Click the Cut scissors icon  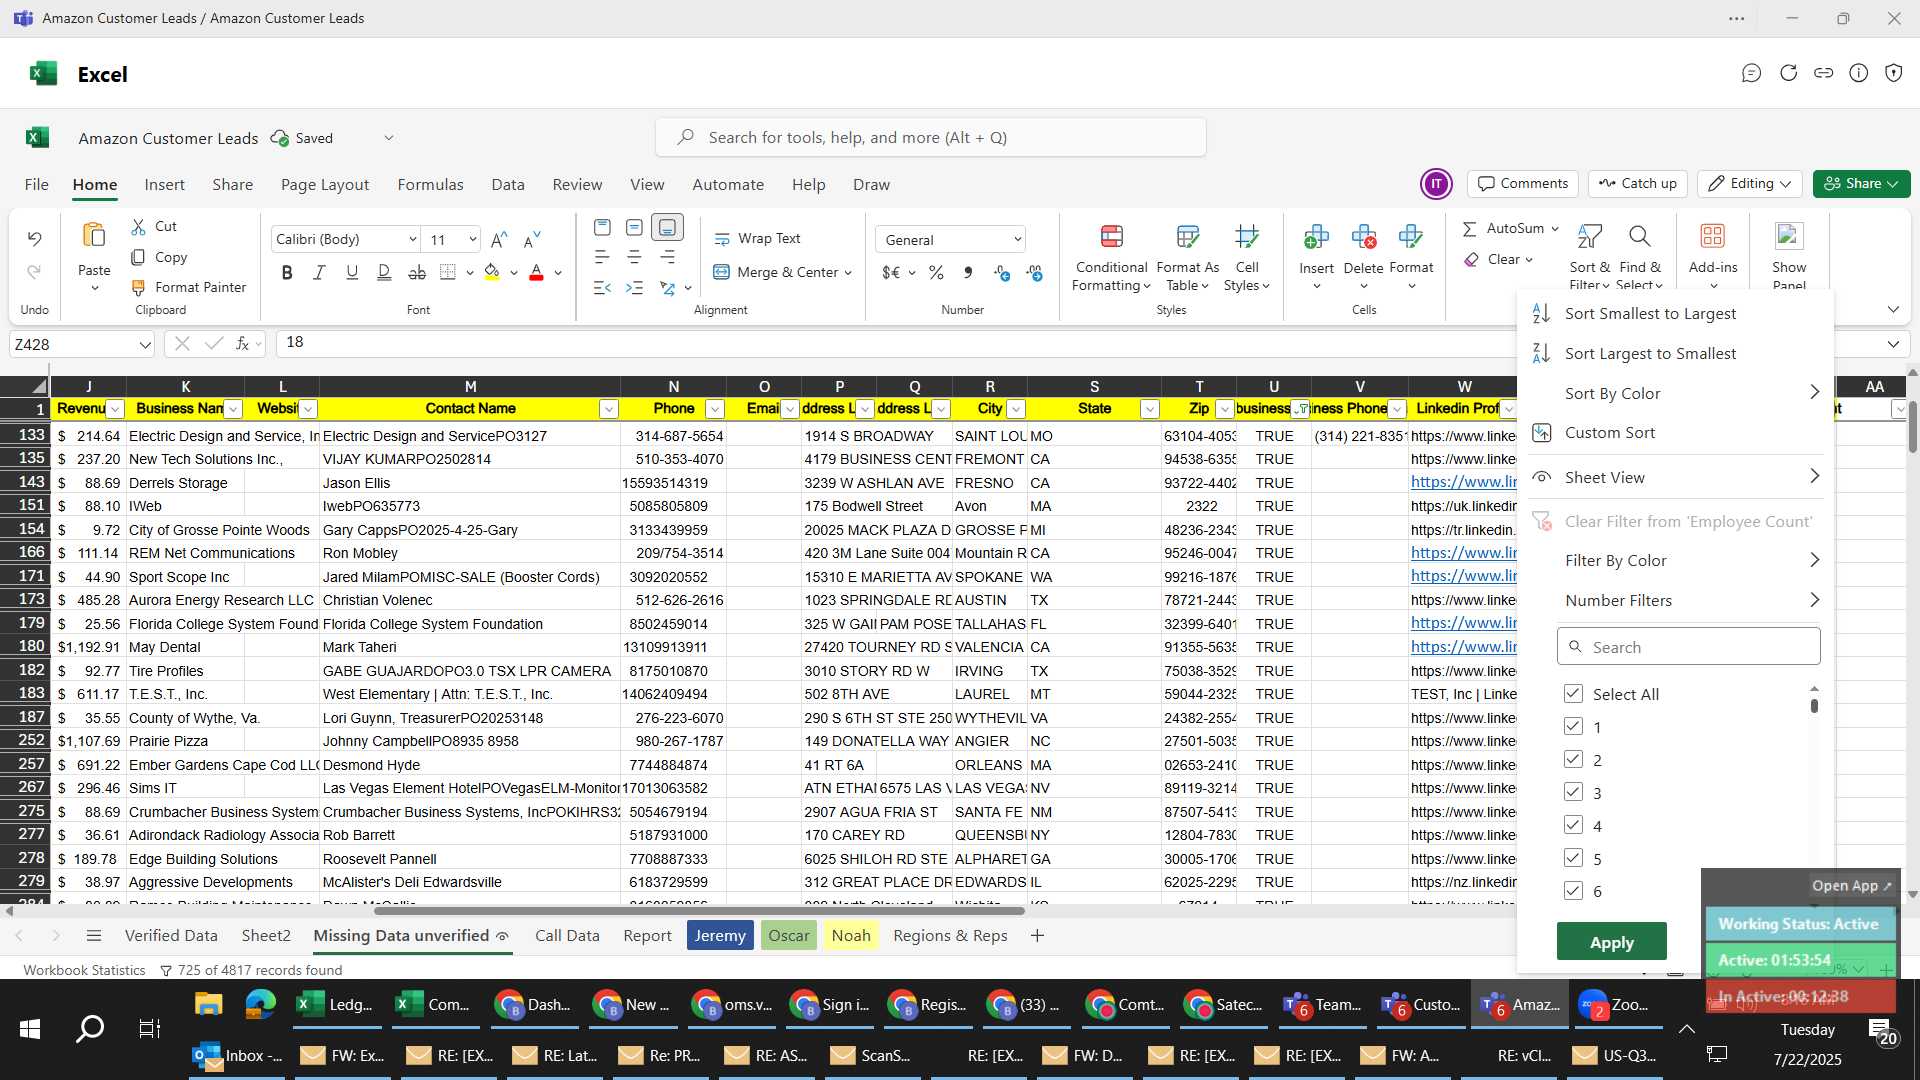coord(139,227)
